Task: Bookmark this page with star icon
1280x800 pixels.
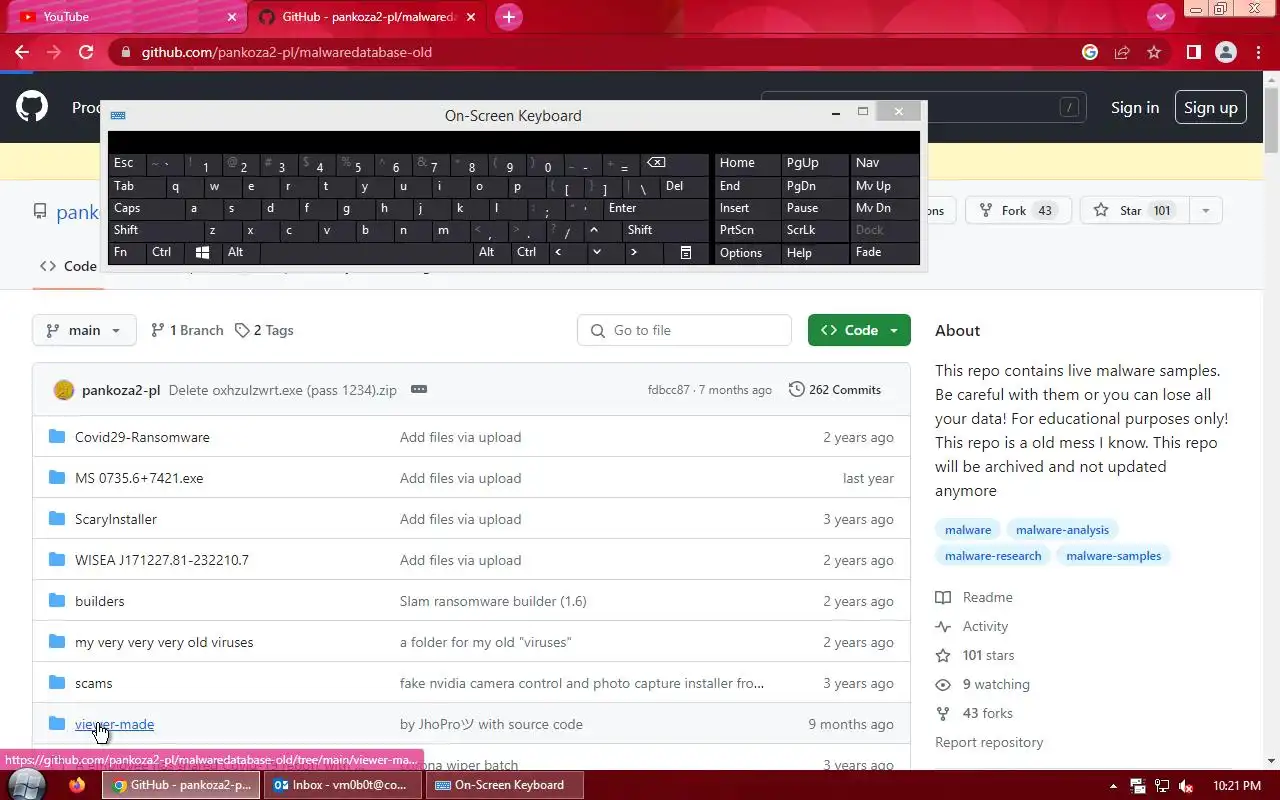Action: click(x=1154, y=52)
